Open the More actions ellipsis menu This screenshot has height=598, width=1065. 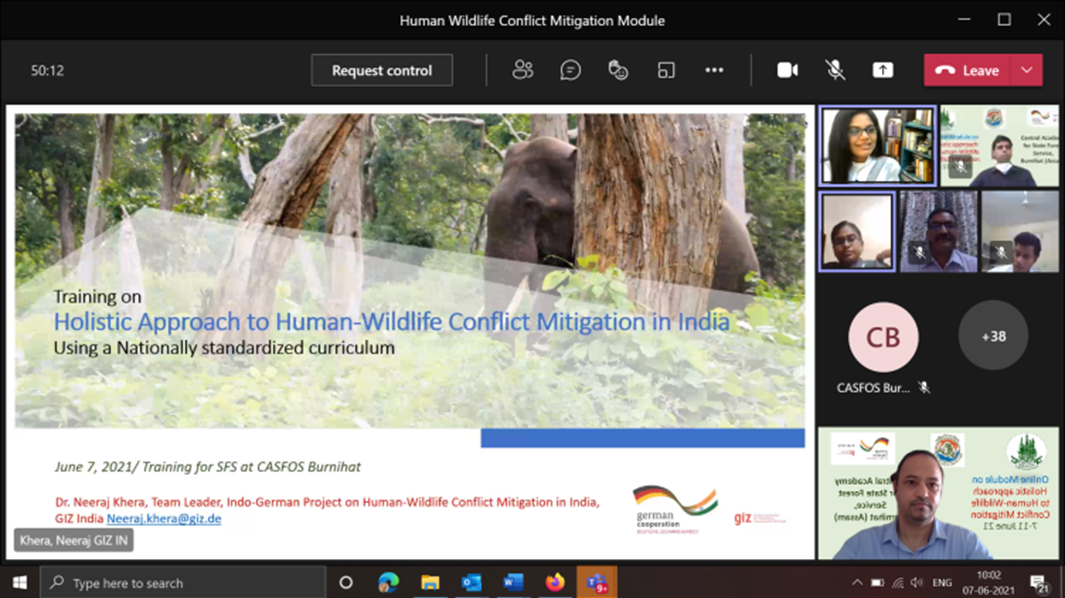pos(714,70)
